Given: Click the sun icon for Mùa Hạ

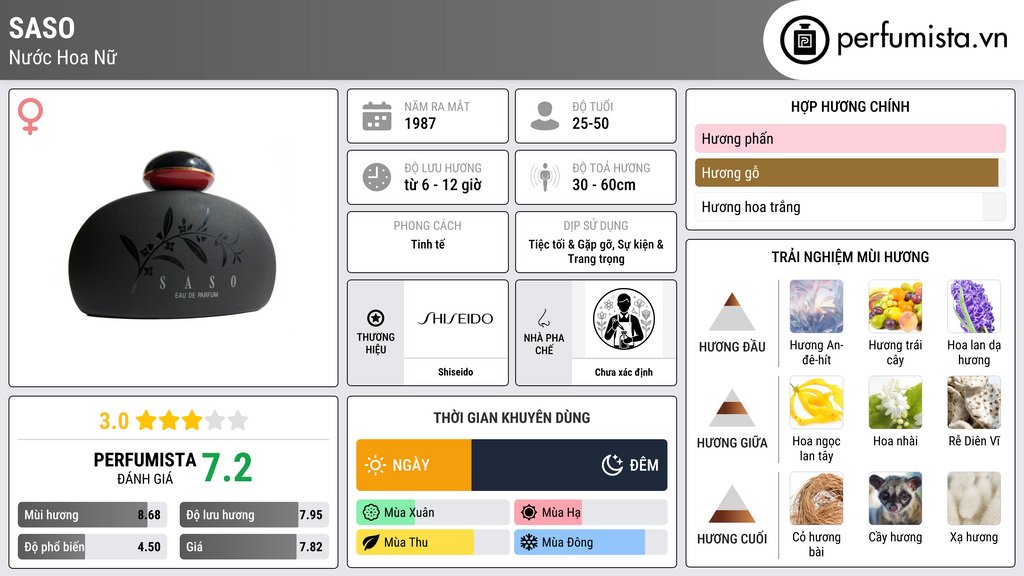Looking at the screenshot, I should click(529, 513).
